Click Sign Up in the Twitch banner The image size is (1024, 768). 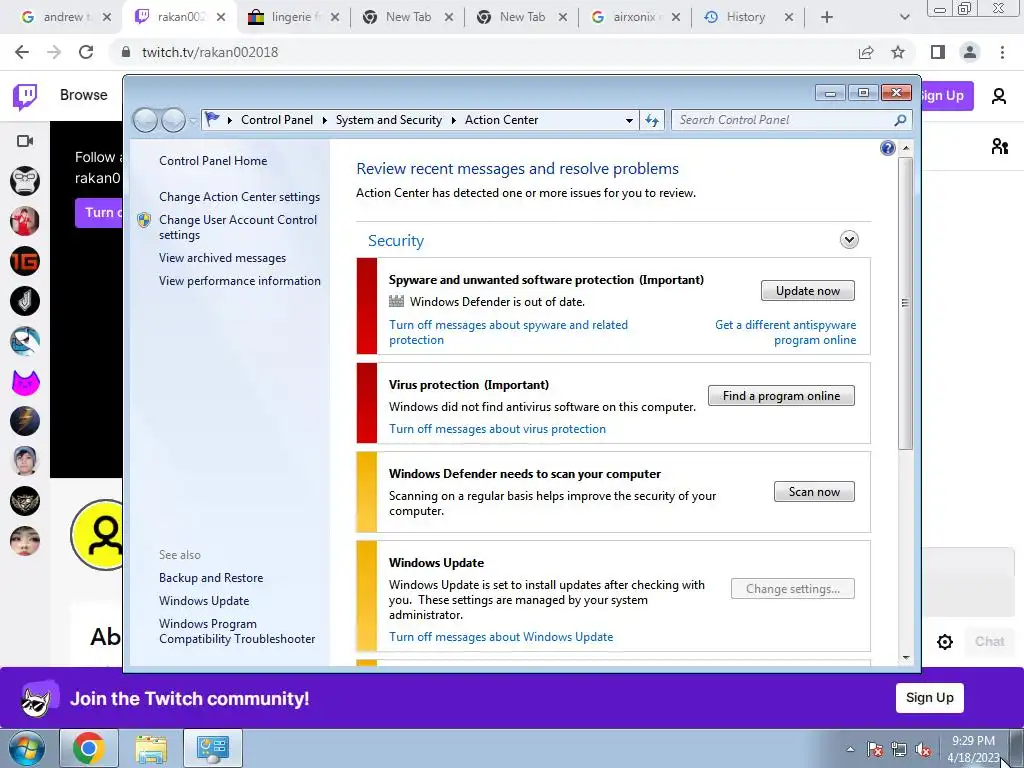coord(929,697)
